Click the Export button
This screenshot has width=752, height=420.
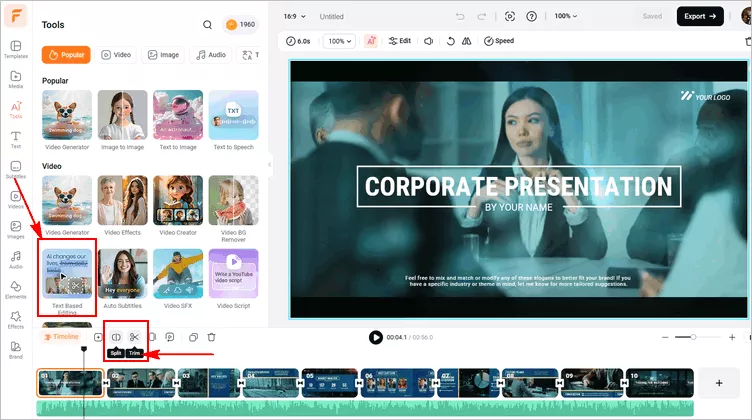[x=700, y=16]
